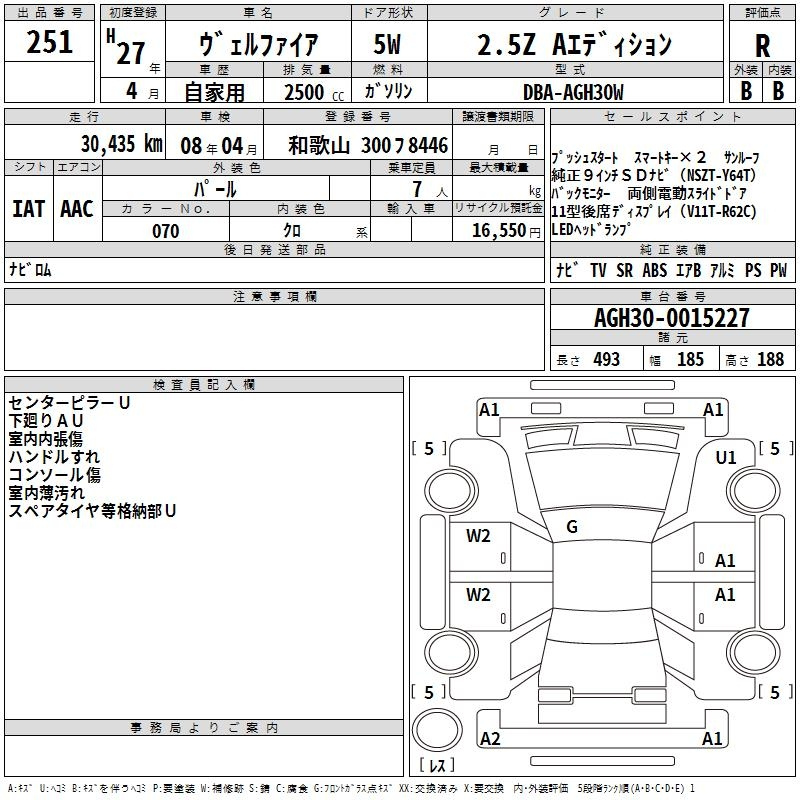Select the セールスポイント section header
Viewport: 800px width, 800px height.
pos(672,116)
